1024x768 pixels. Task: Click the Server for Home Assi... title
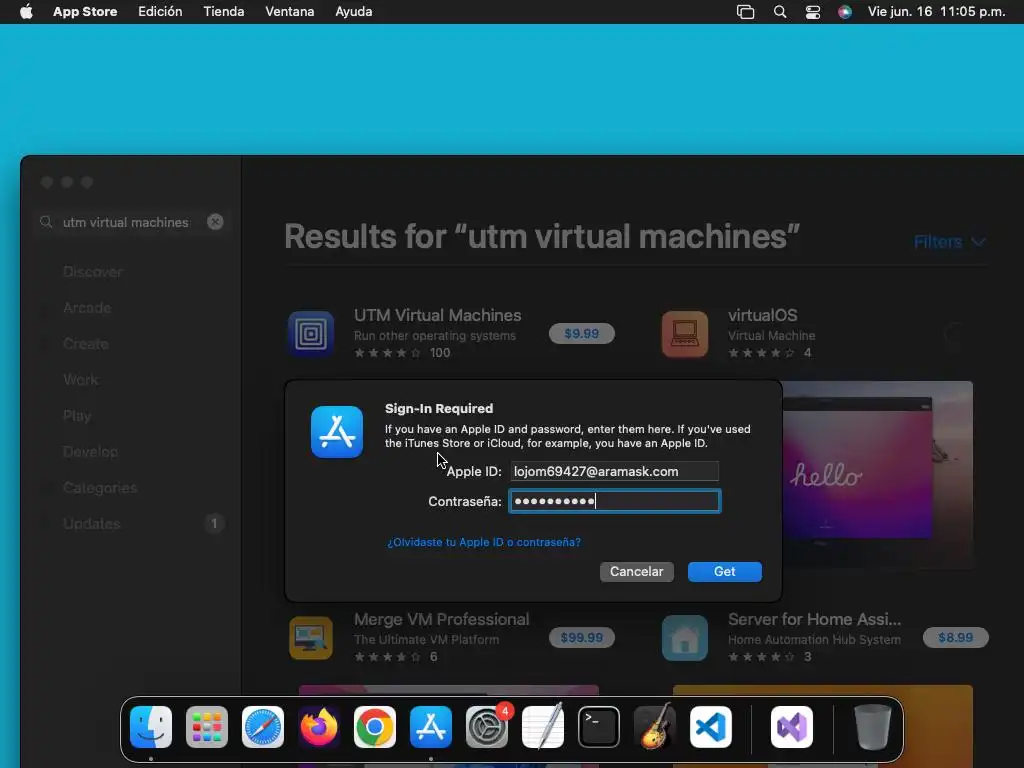[814, 620]
